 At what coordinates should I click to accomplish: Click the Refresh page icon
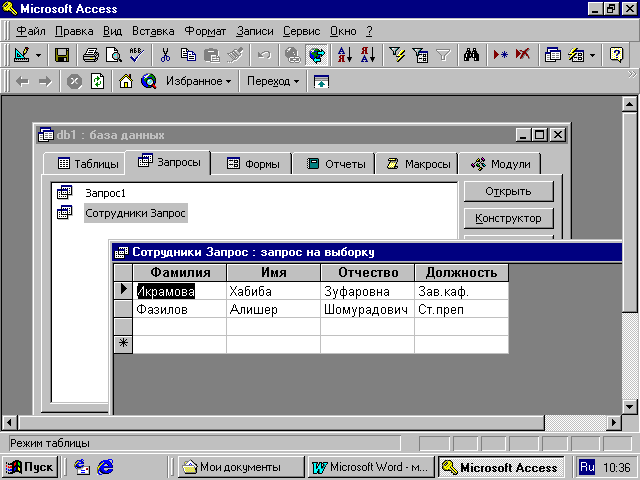tap(97, 82)
